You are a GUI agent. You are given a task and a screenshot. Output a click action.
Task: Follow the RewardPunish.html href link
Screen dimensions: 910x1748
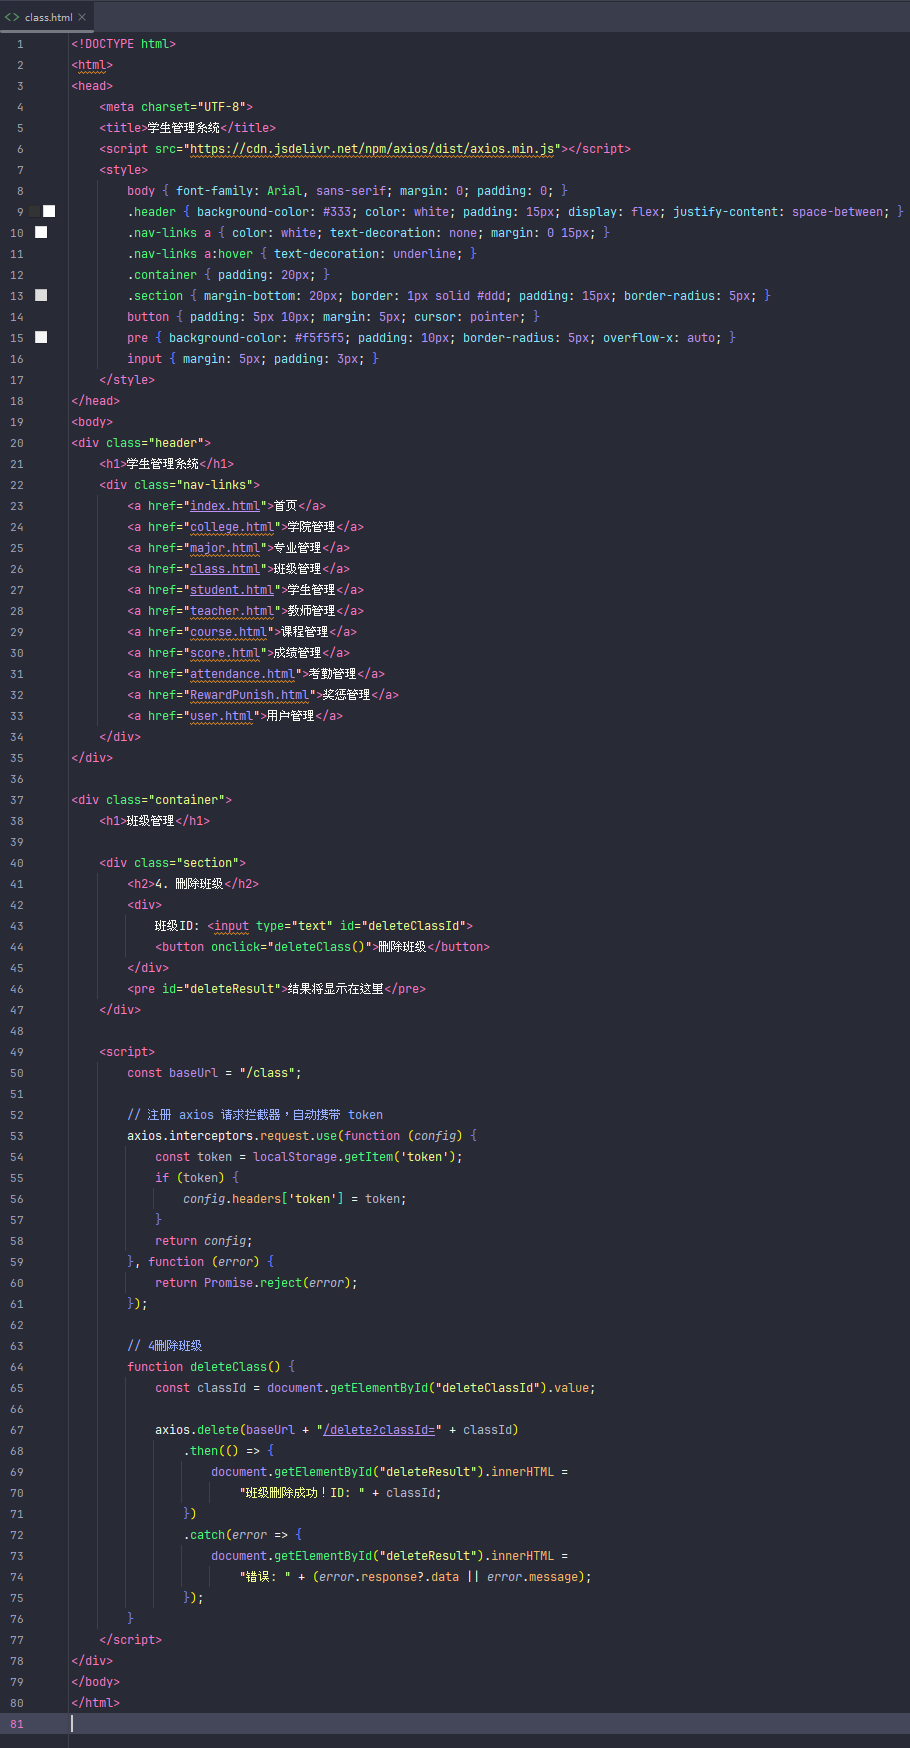250,695
